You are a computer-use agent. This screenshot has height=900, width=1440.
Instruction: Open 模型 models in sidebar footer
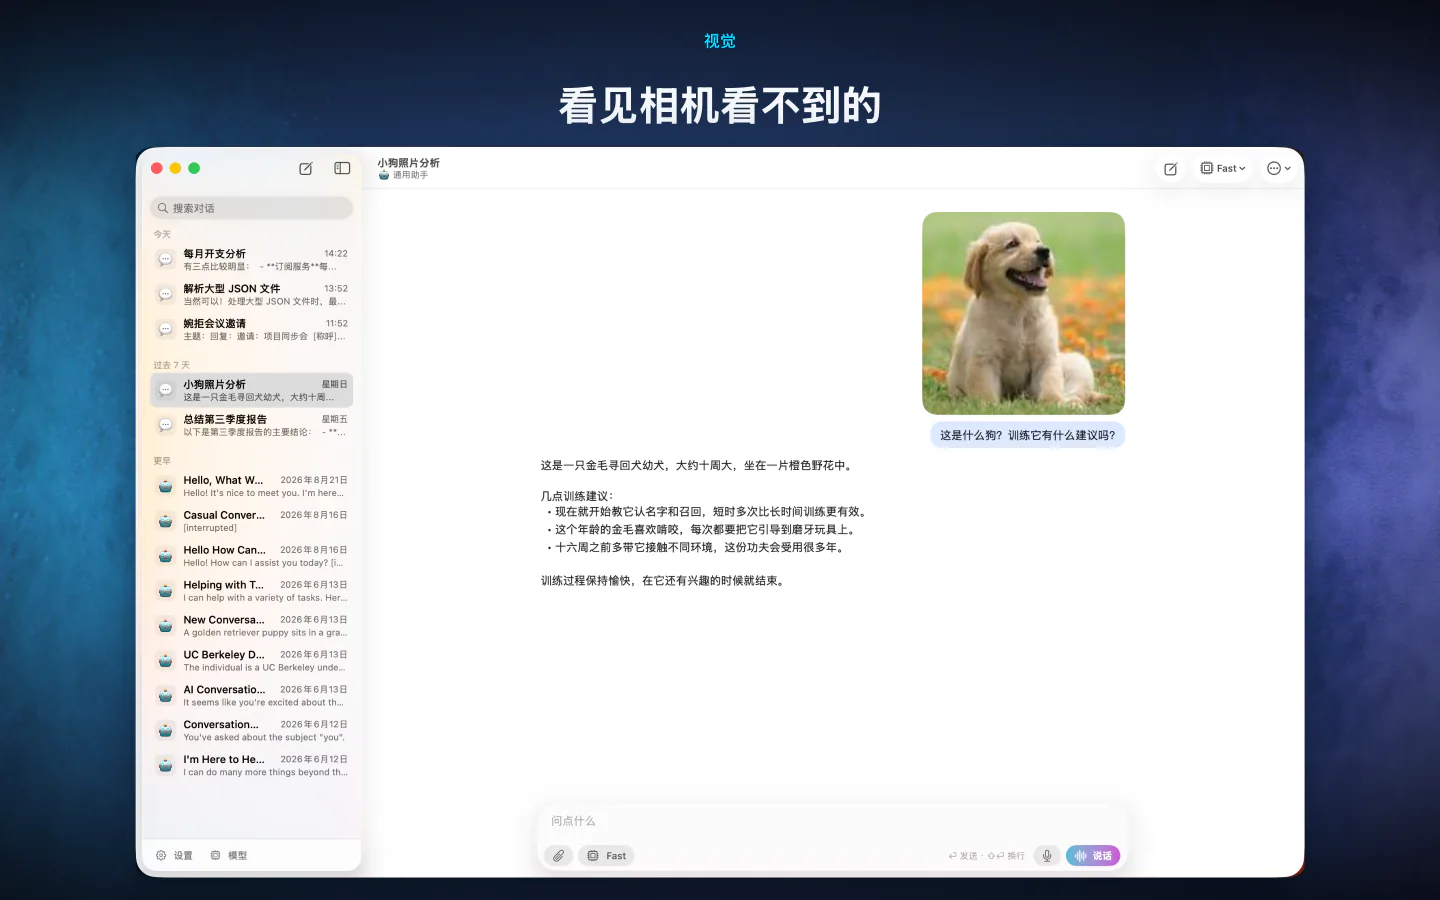click(229, 856)
